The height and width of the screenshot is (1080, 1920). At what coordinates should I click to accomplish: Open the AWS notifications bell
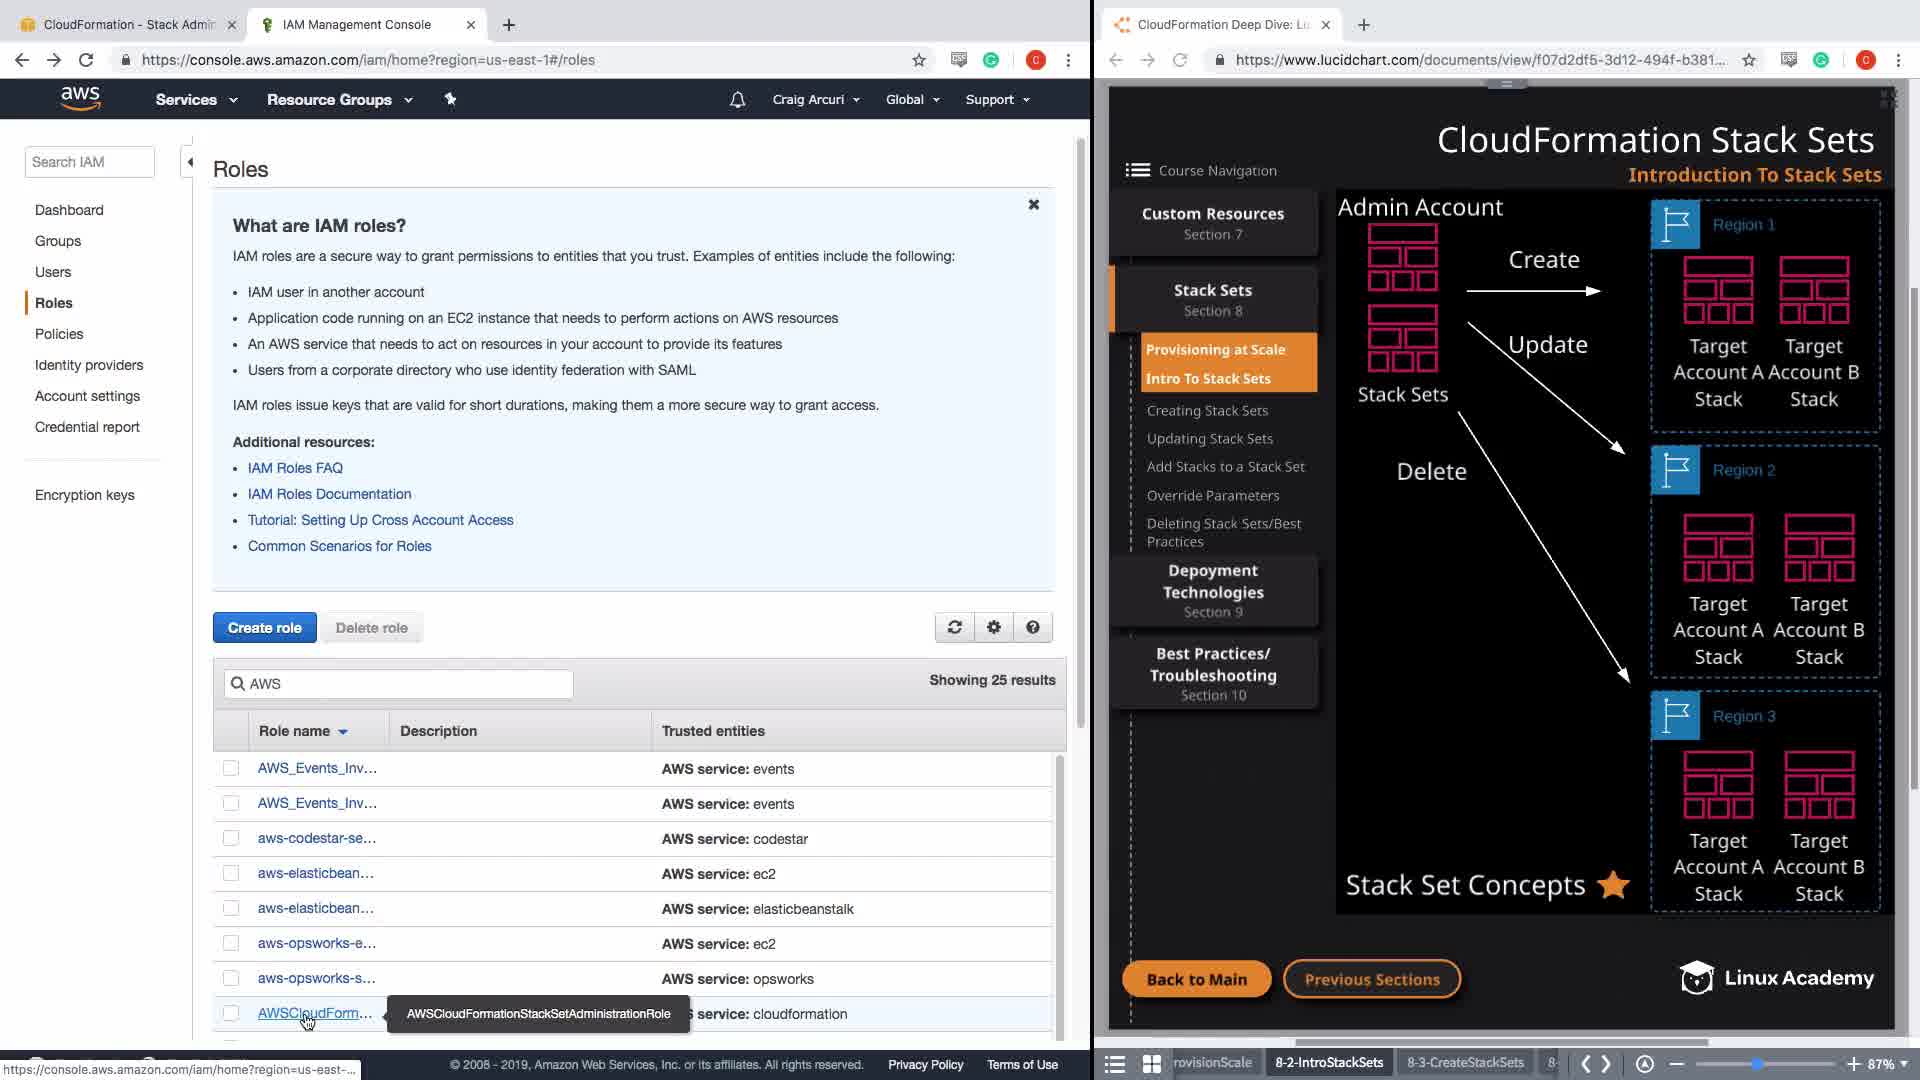[x=737, y=100]
